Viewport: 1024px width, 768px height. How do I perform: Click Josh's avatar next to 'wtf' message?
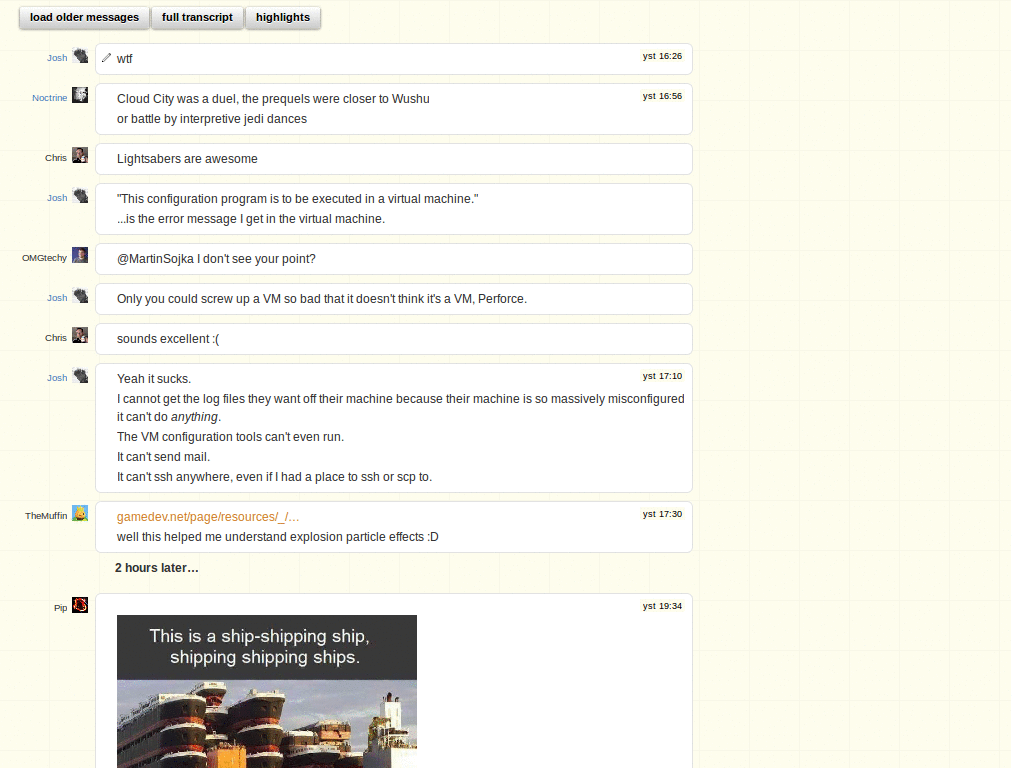point(80,56)
